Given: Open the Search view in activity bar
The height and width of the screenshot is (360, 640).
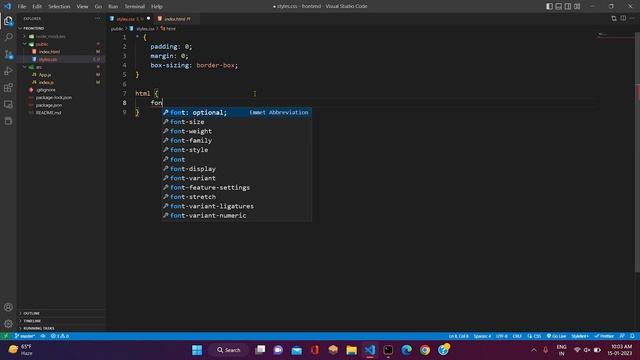Looking at the screenshot, I should point(8,38).
